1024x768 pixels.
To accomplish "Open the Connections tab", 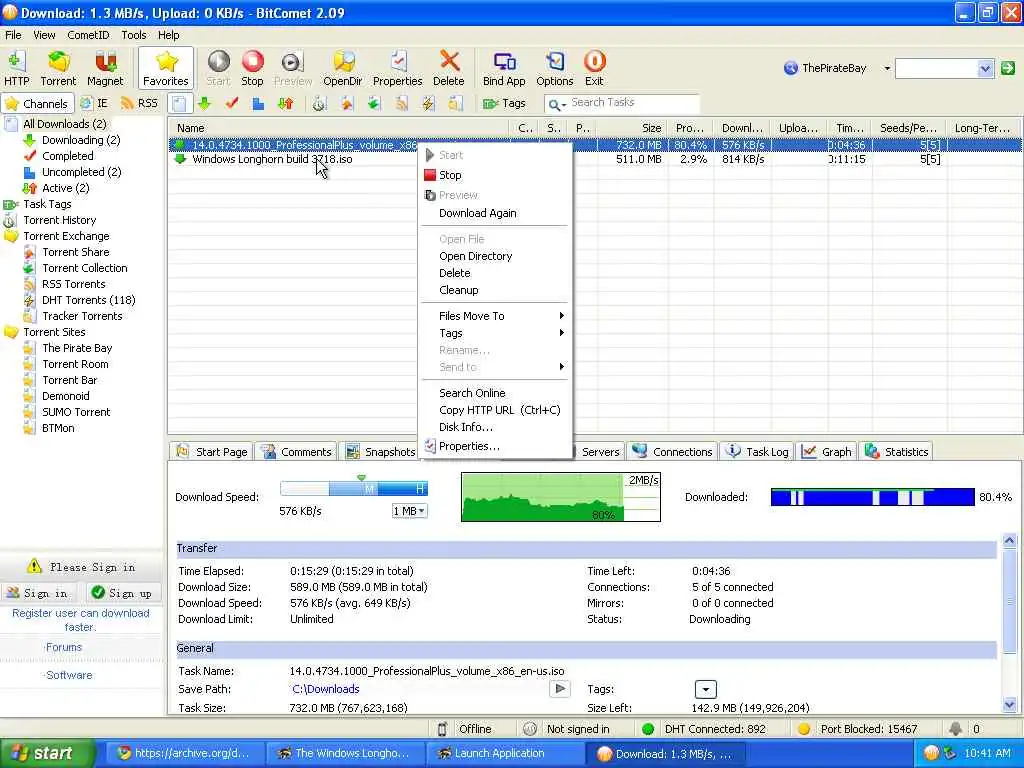I will (x=673, y=451).
